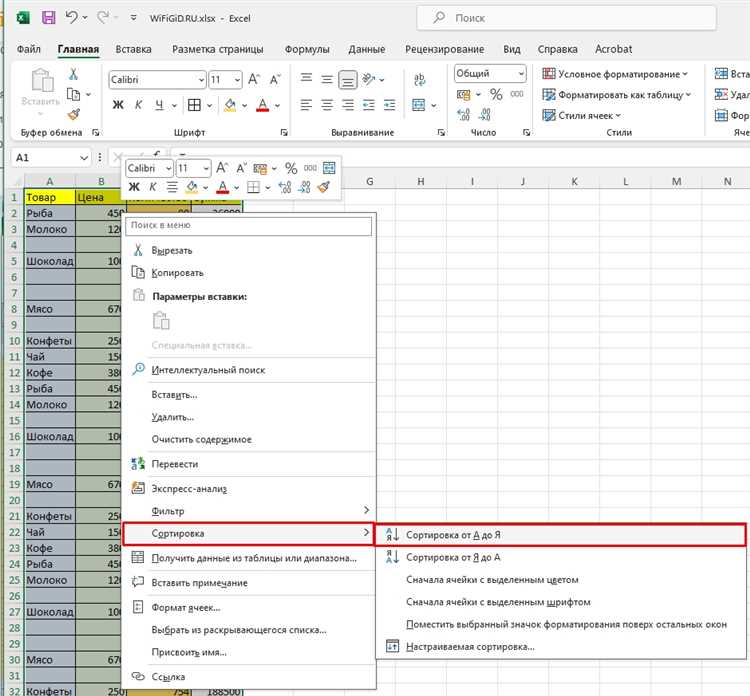This screenshot has height=696, width=750.
Task: Open the Файл tab
Action: pyautogui.click(x=29, y=49)
